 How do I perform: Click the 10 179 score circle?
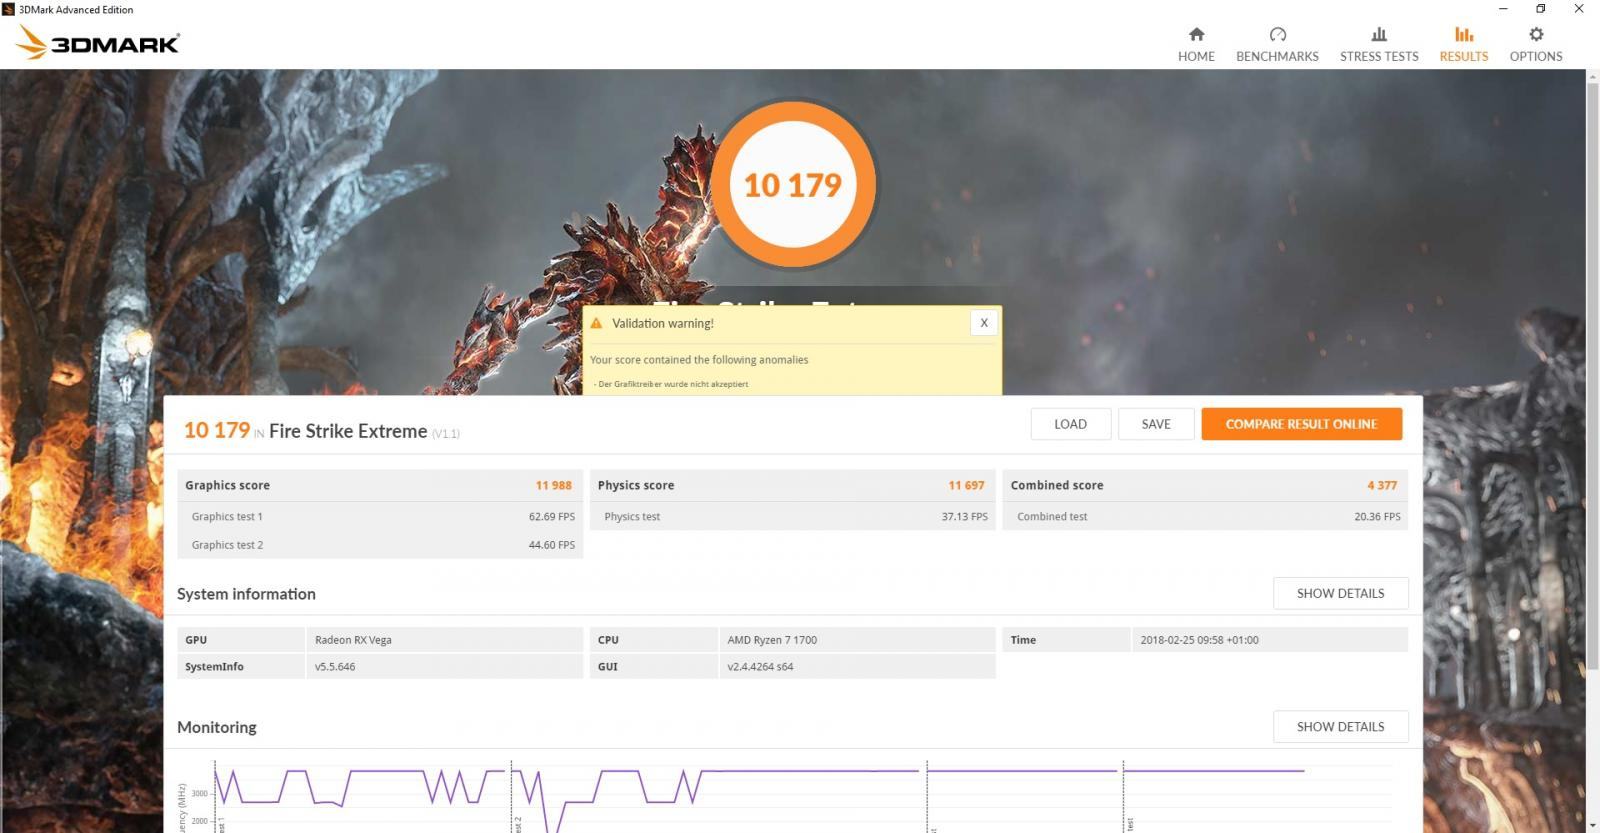click(x=793, y=185)
